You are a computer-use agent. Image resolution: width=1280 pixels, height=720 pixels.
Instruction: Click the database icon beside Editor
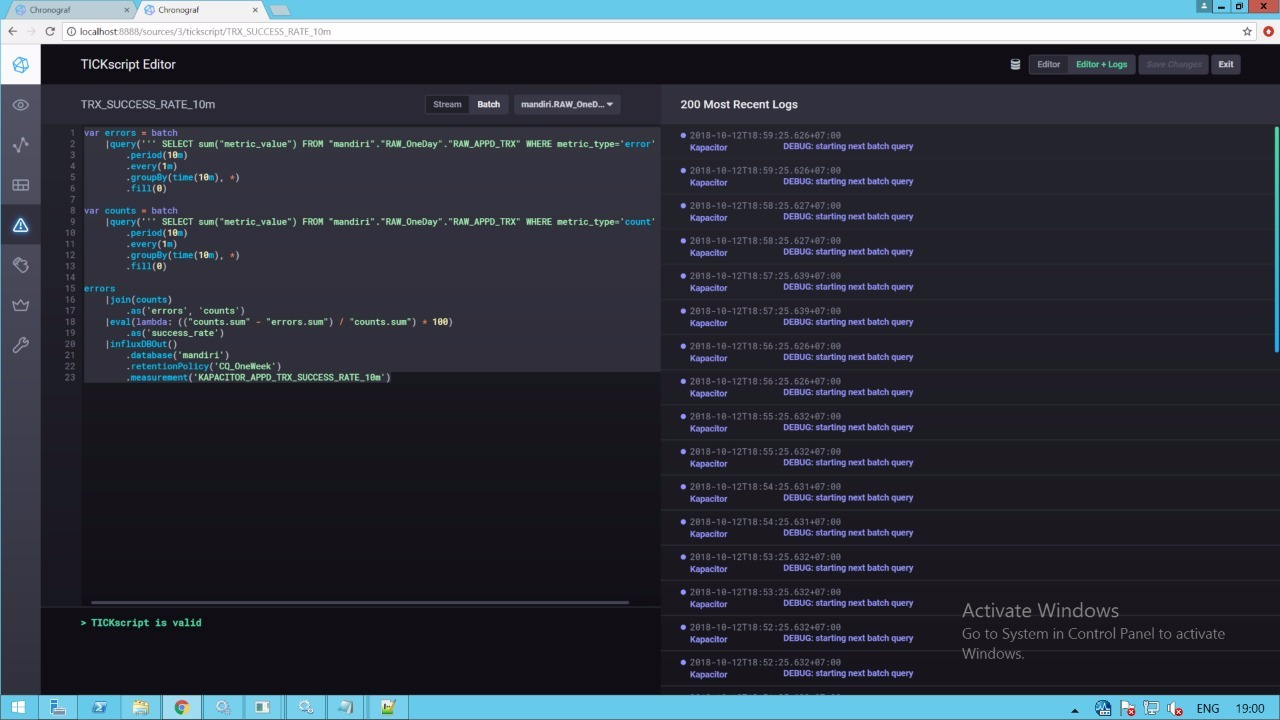[1015, 64]
